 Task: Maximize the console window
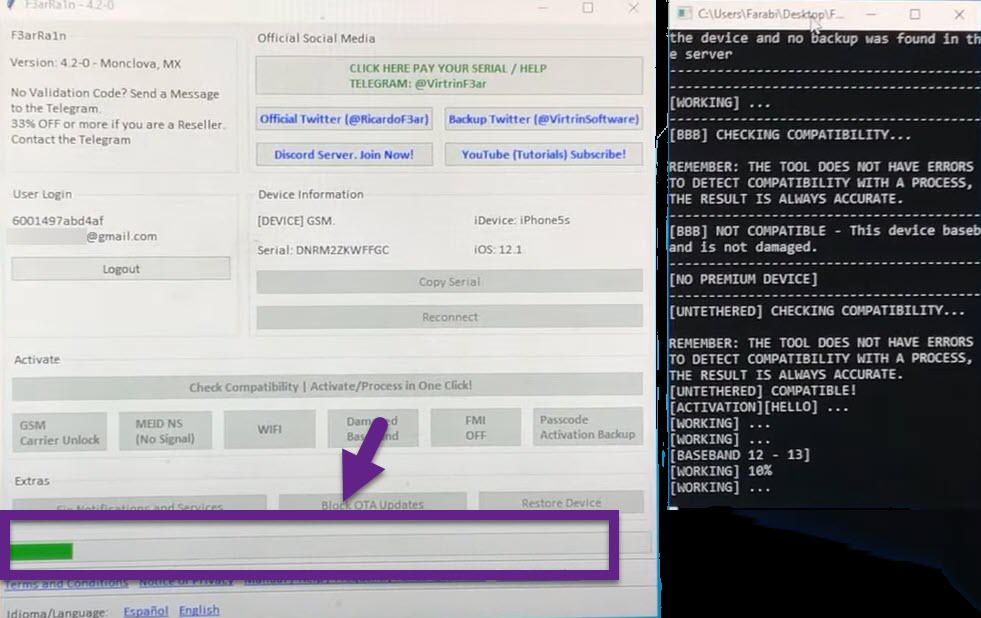(915, 14)
